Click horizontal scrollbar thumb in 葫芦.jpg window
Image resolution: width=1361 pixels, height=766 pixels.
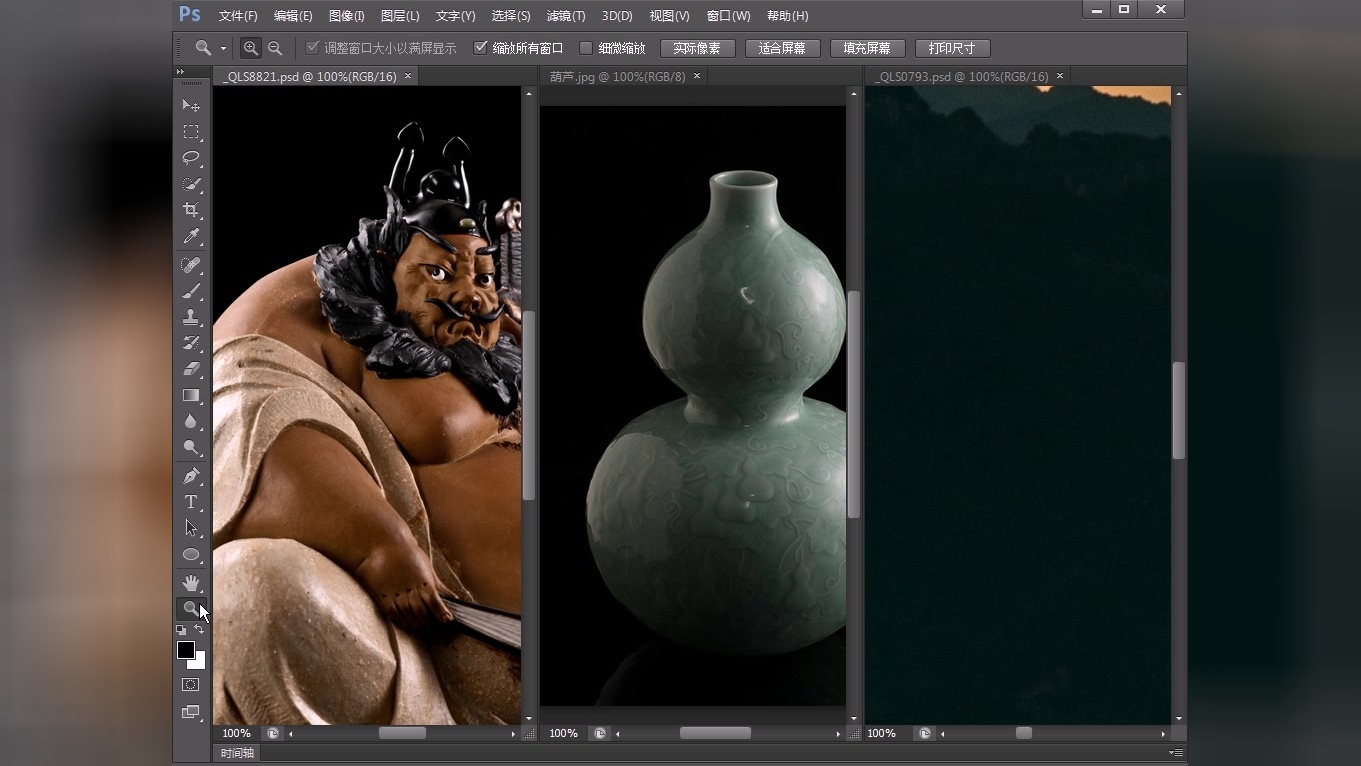[715, 733]
